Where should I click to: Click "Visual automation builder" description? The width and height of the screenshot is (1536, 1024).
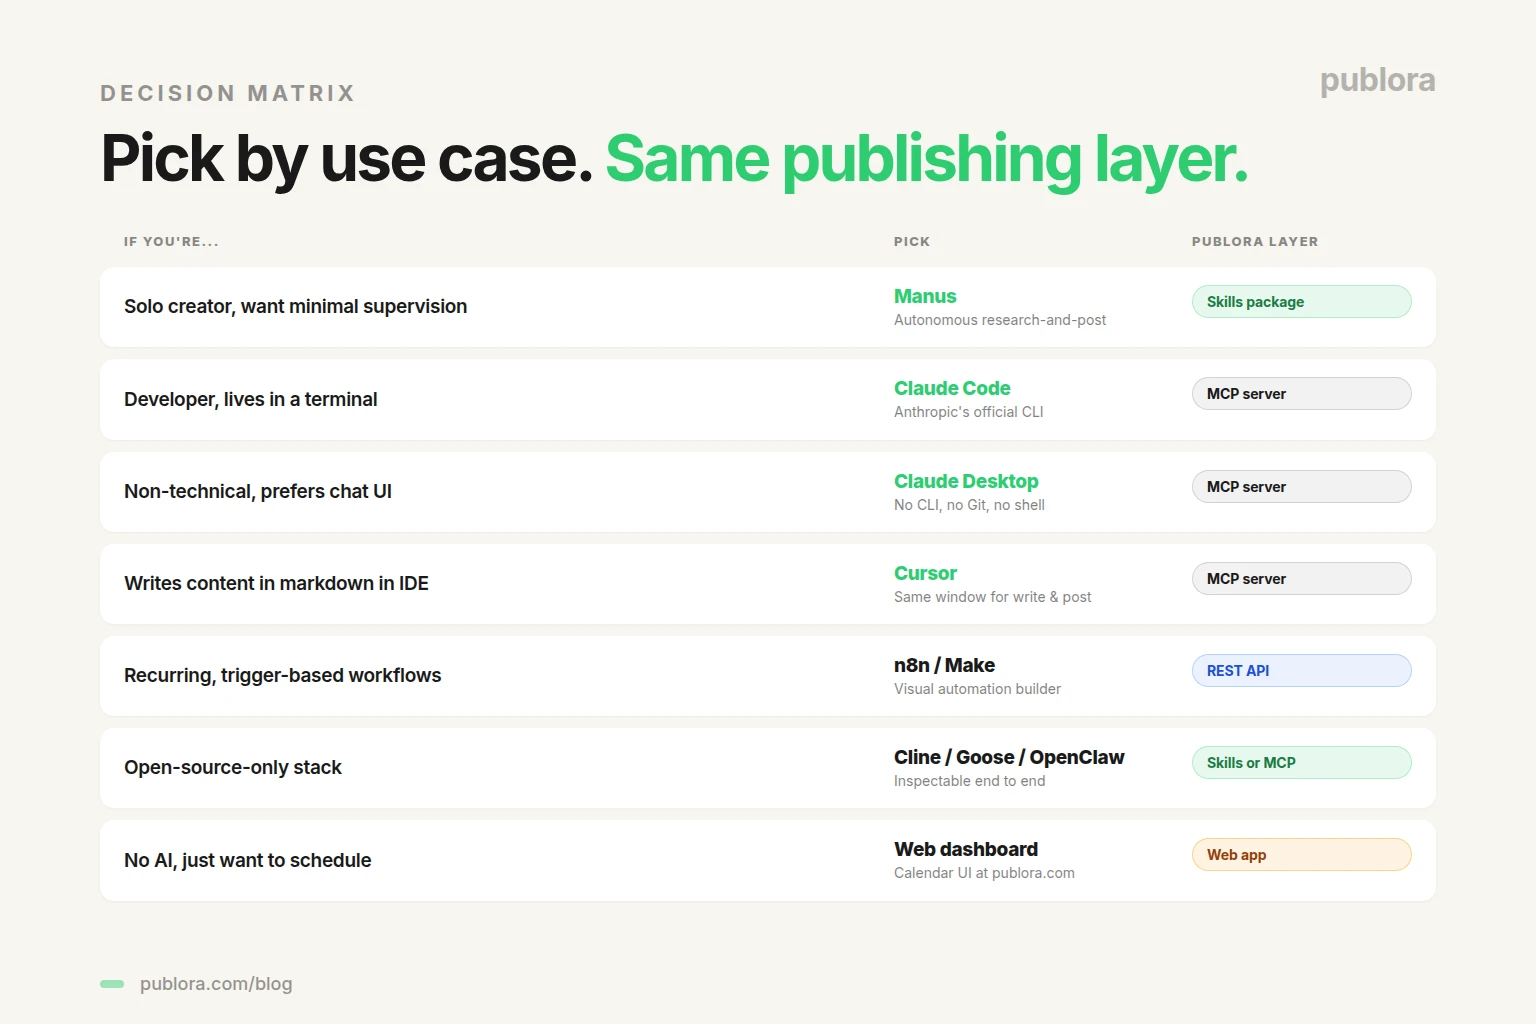pyautogui.click(x=977, y=689)
